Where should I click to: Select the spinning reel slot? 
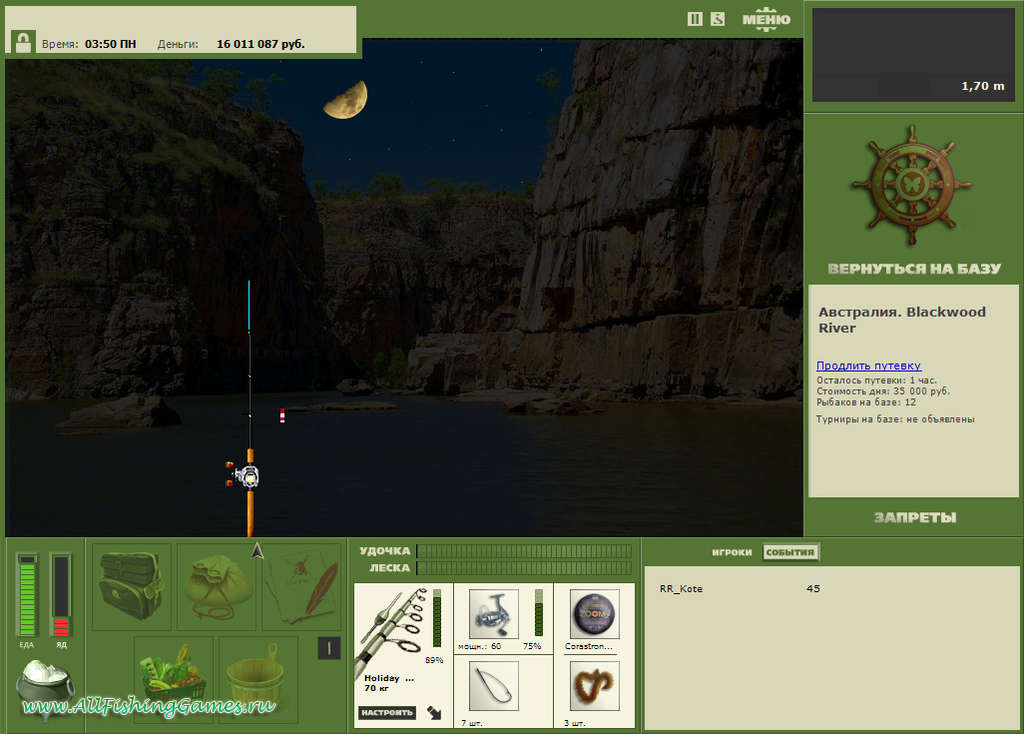click(494, 613)
